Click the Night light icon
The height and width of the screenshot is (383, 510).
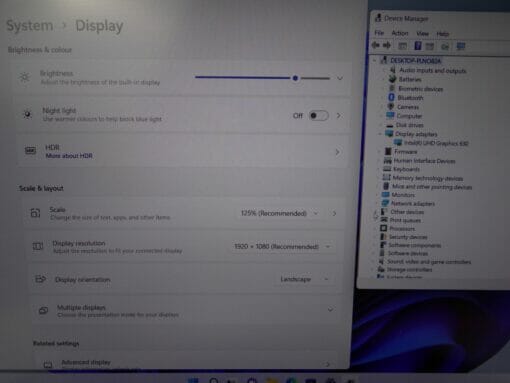(x=27, y=114)
